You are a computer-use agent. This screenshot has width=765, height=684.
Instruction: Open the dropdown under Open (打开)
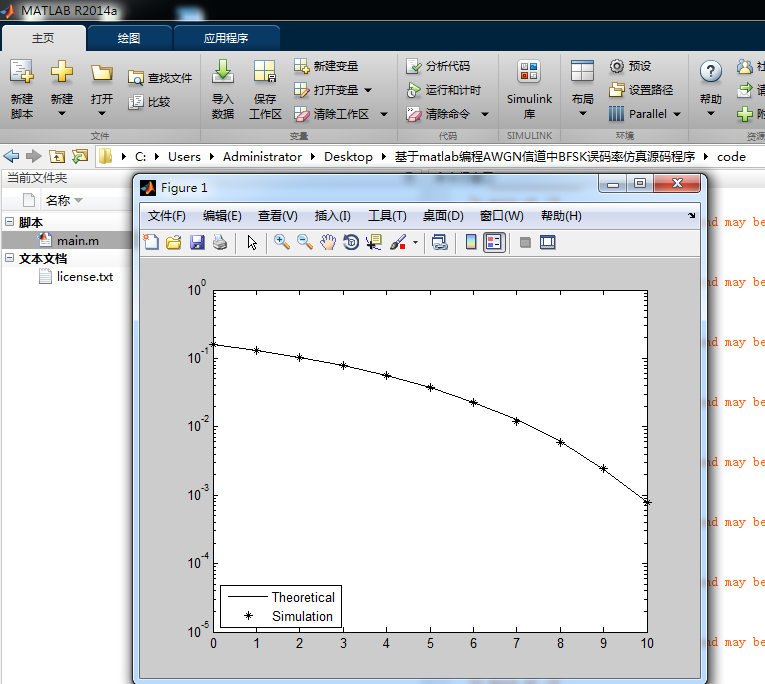(101, 114)
